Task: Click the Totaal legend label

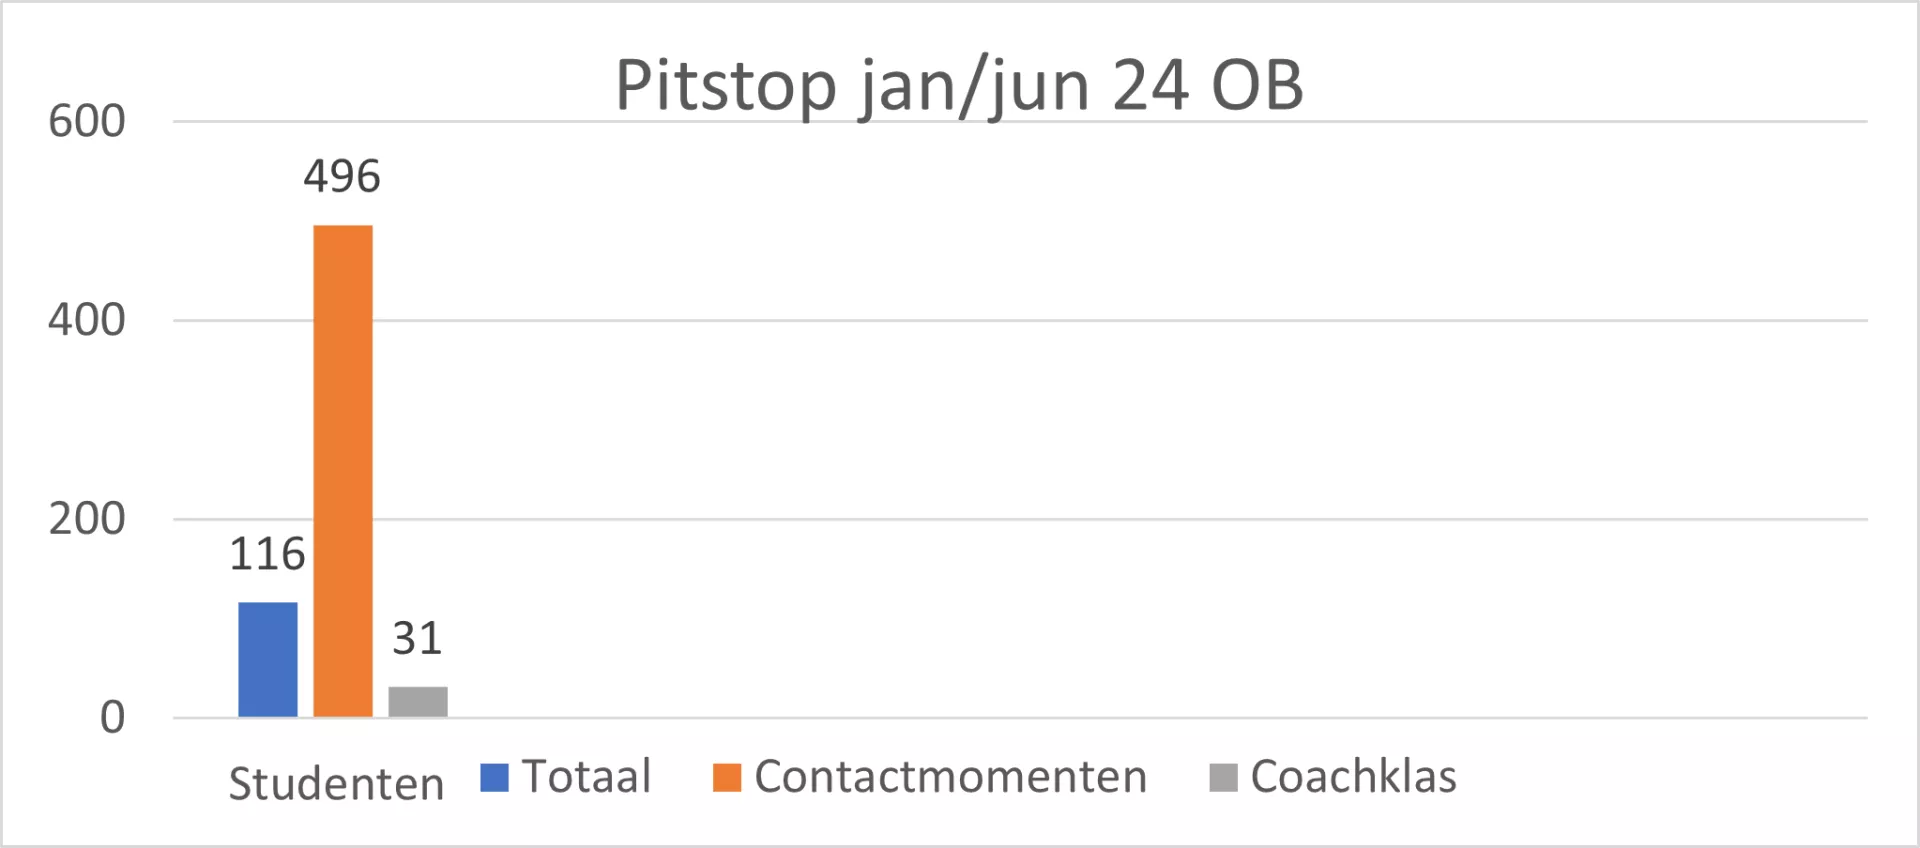Action: 587,776
